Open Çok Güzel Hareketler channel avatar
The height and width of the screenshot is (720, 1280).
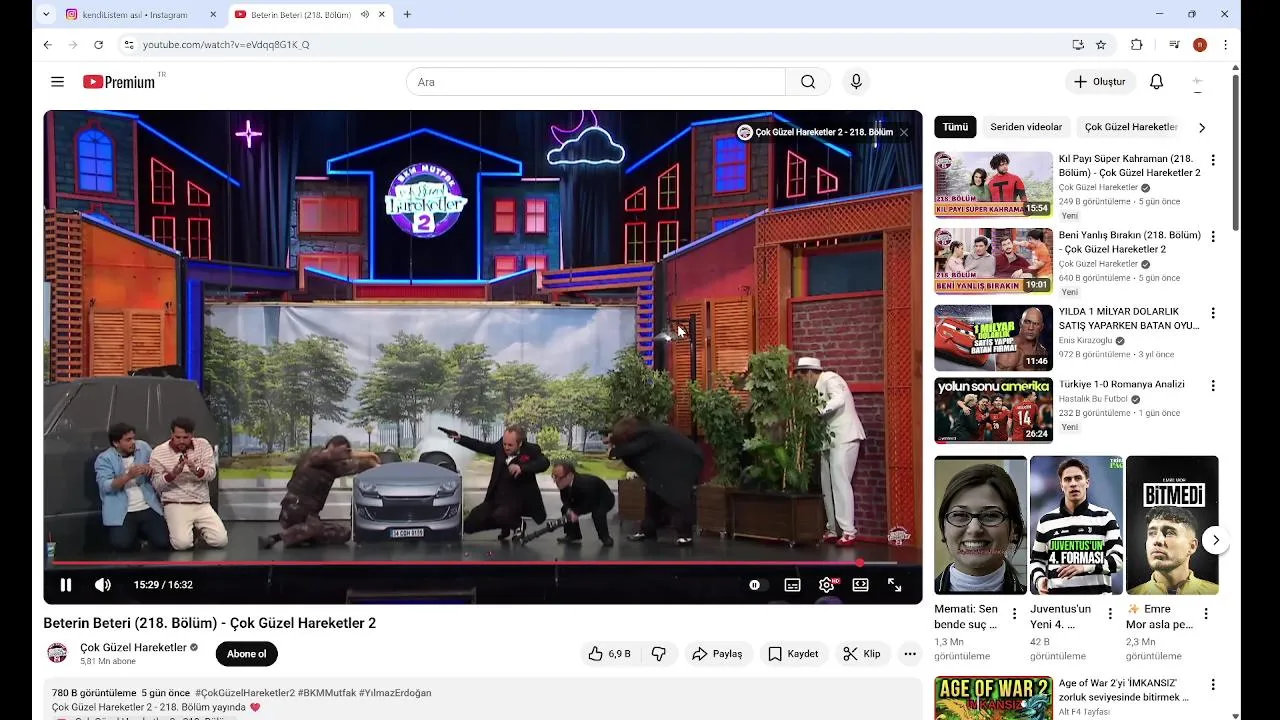58,653
